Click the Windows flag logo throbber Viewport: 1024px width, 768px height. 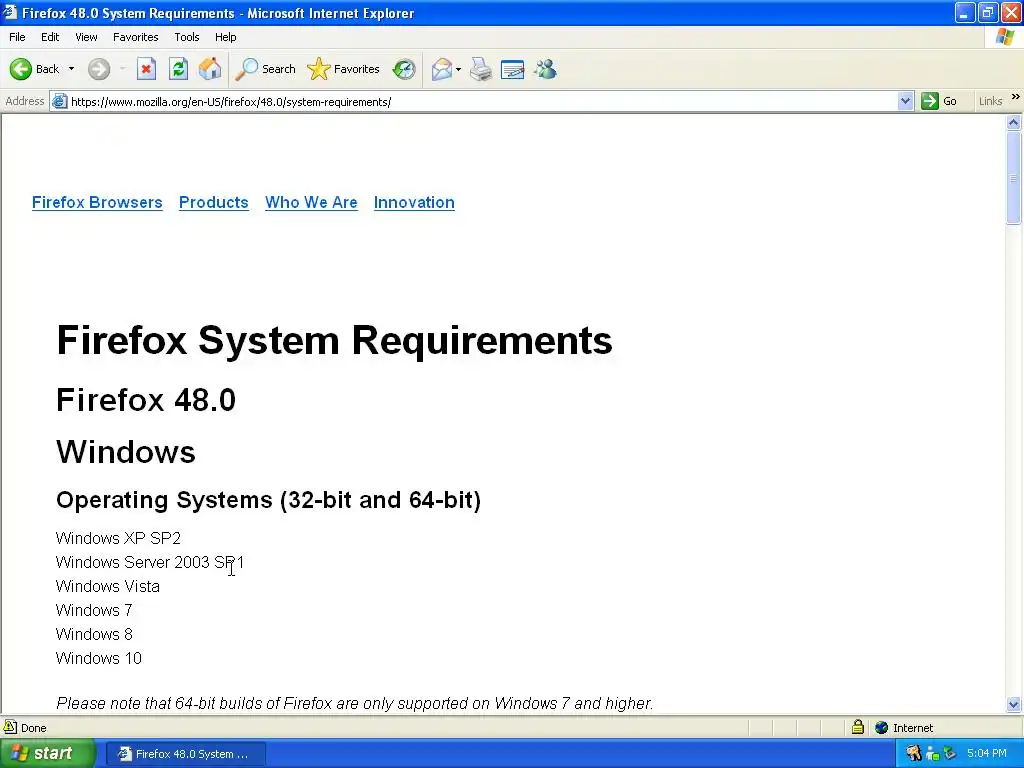pyautogui.click(x=1005, y=37)
